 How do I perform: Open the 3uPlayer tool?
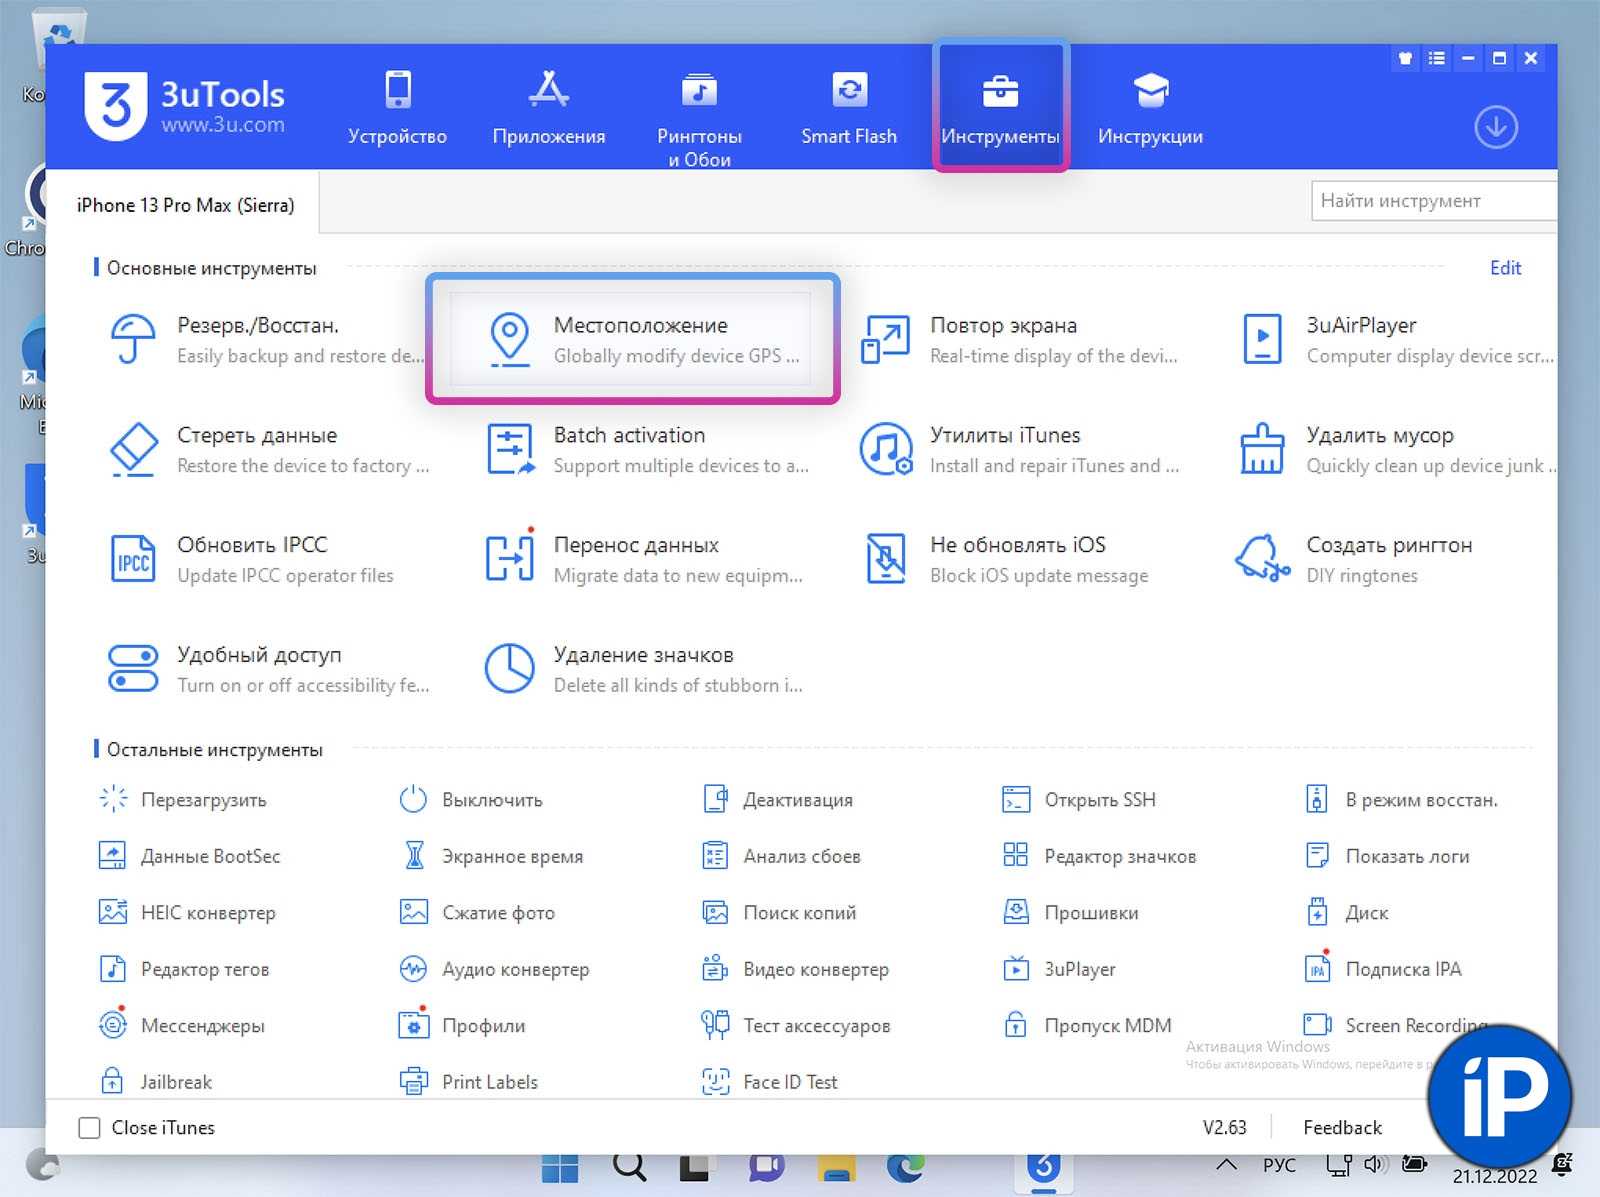click(x=1058, y=969)
